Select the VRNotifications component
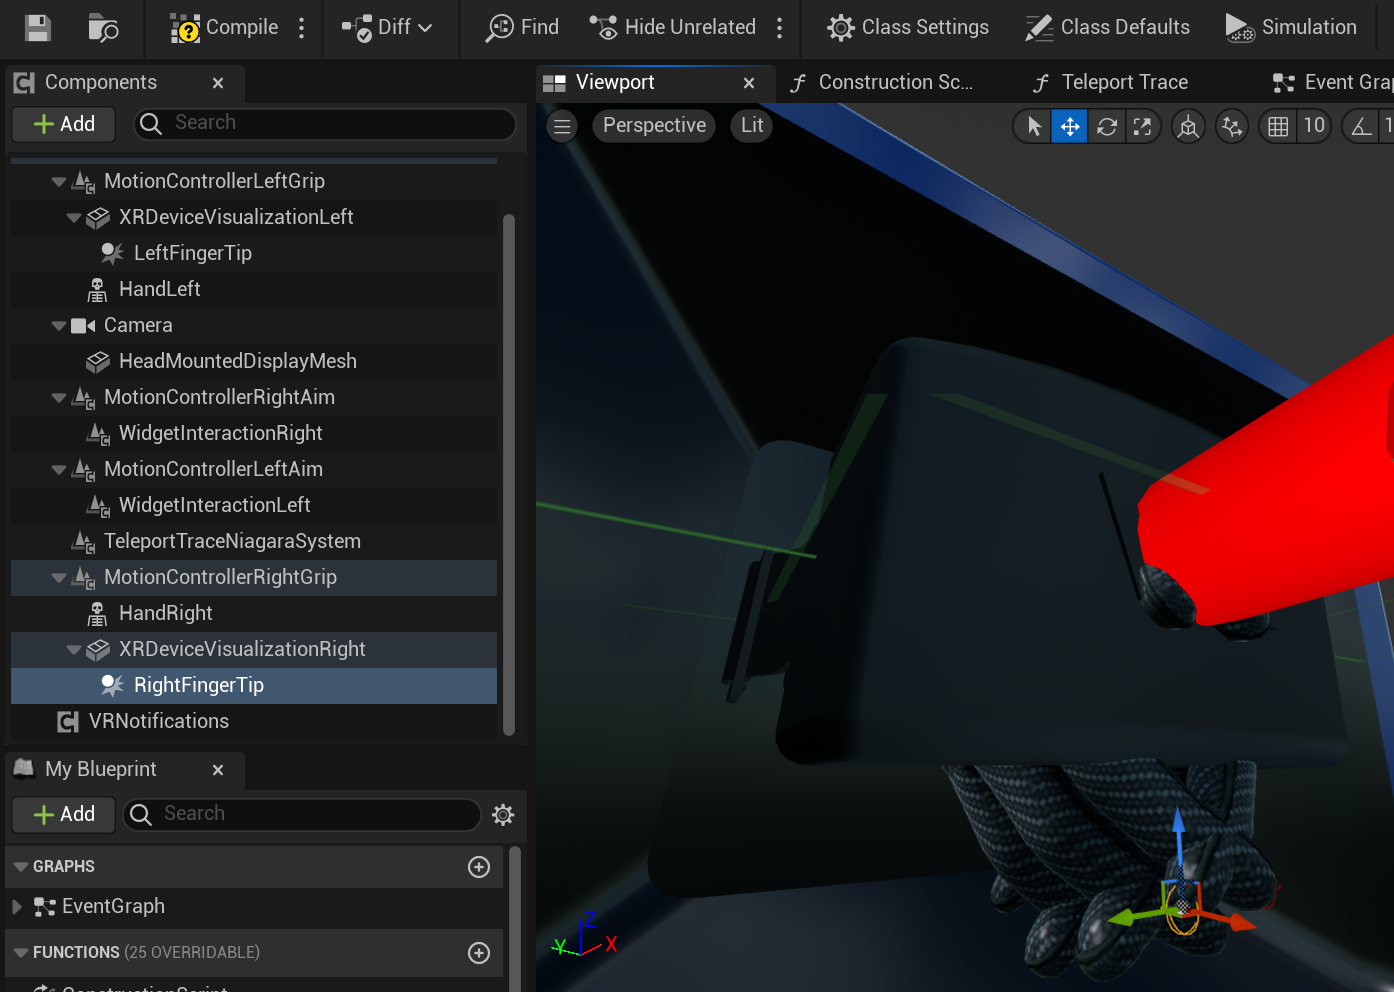The image size is (1394, 992). coord(158,722)
